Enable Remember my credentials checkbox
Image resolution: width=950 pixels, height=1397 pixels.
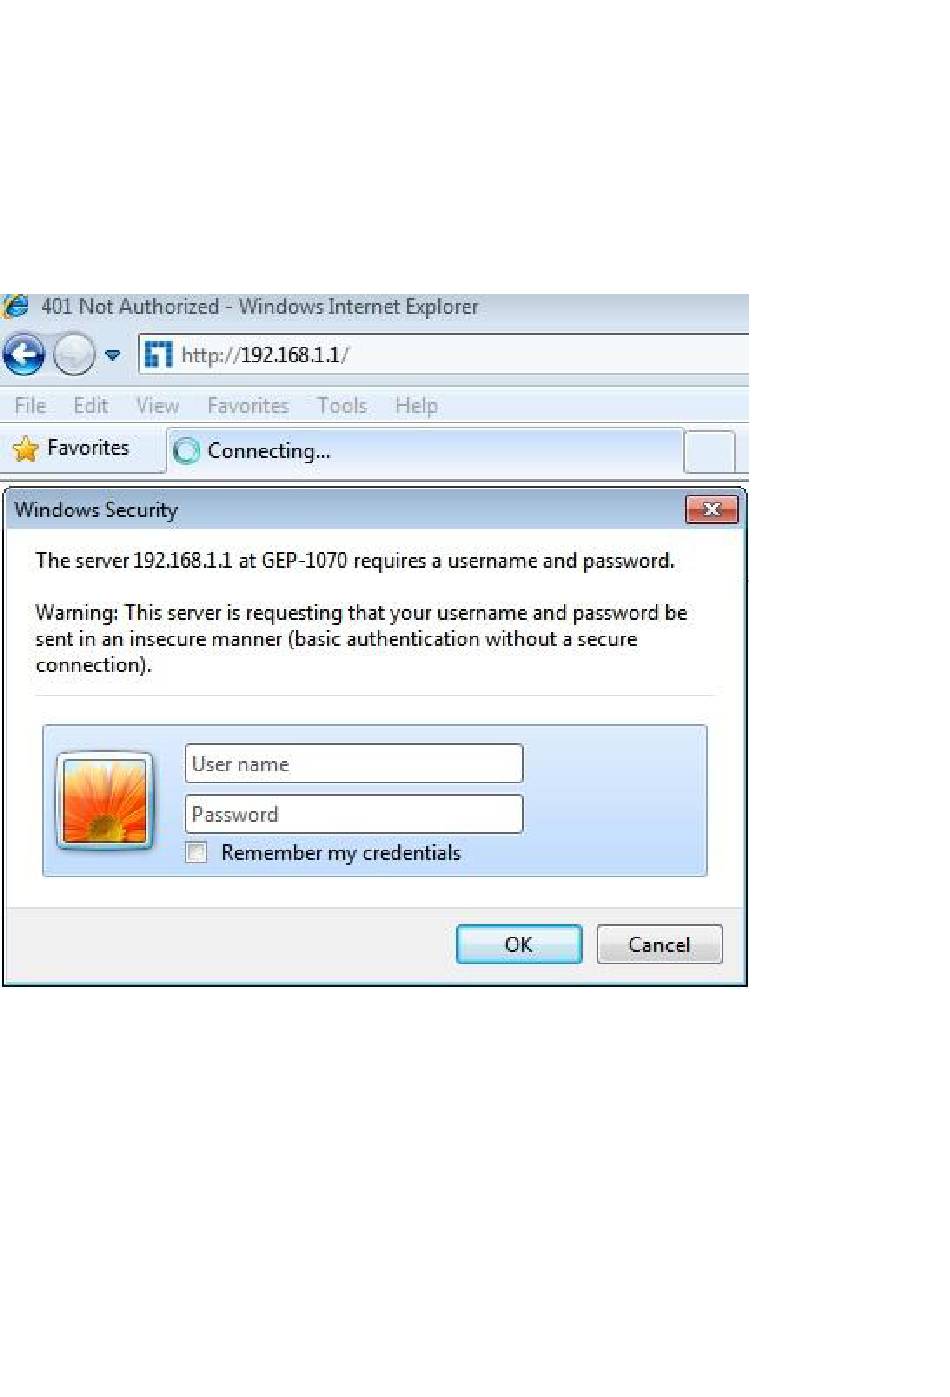[197, 852]
